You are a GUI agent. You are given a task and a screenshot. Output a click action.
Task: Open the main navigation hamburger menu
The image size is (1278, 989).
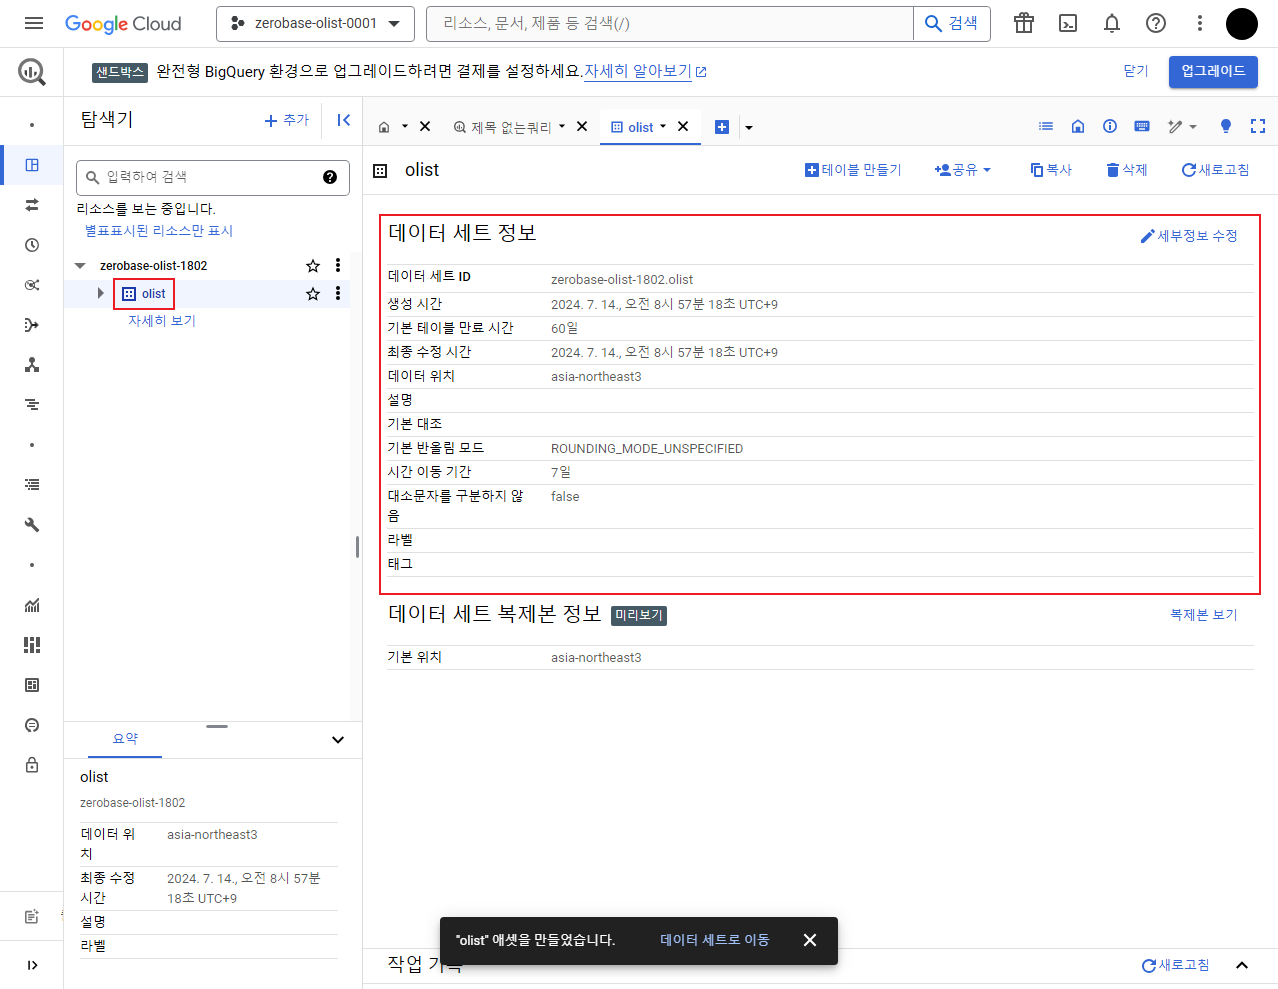[x=33, y=23]
